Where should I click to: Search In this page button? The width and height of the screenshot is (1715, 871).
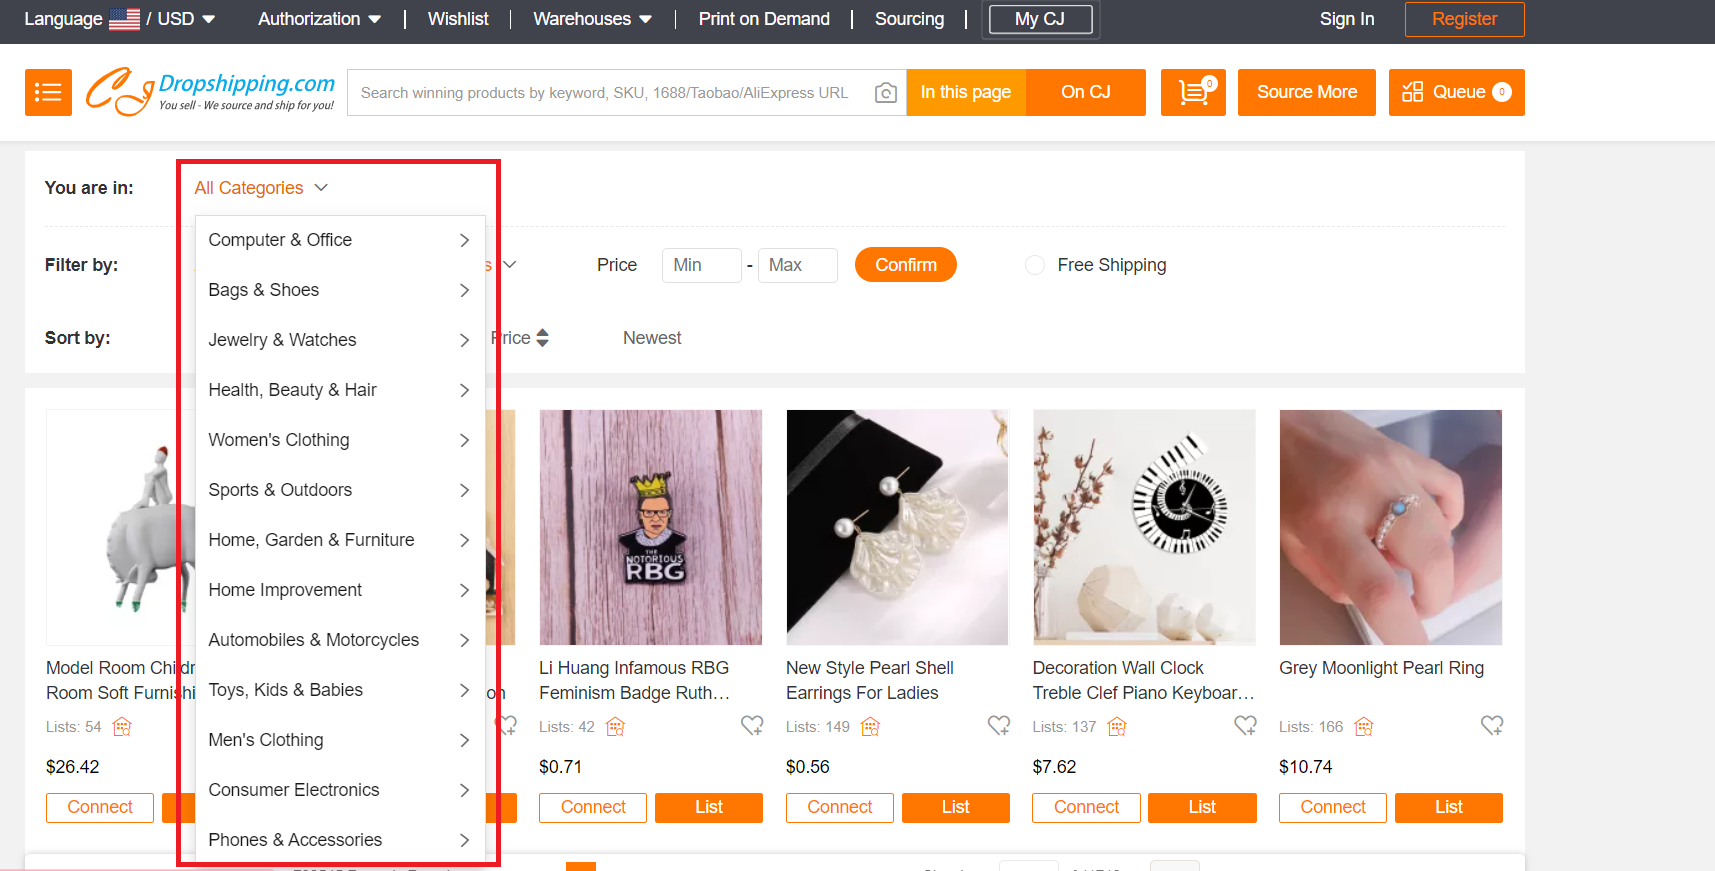click(x=966, y=92)
